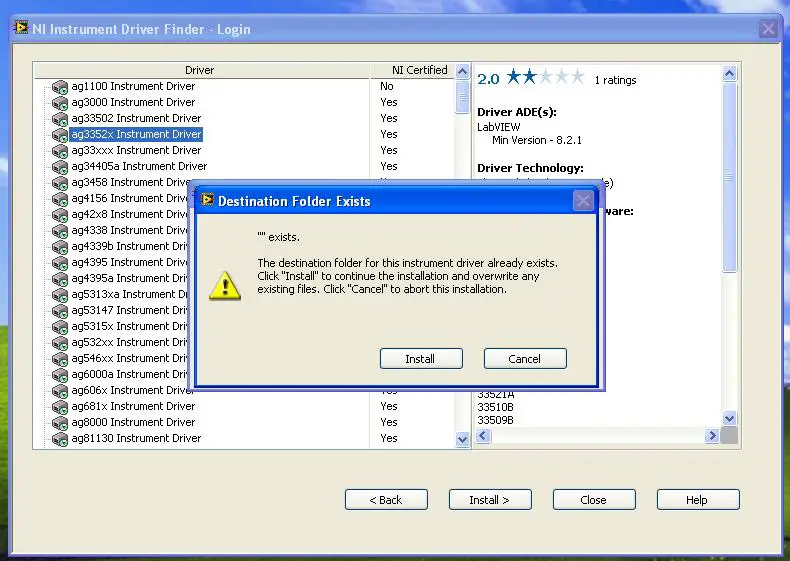Click the ag5313xa Instrument Driver icon
The image size is (790, 561).
tap(60, 295)
